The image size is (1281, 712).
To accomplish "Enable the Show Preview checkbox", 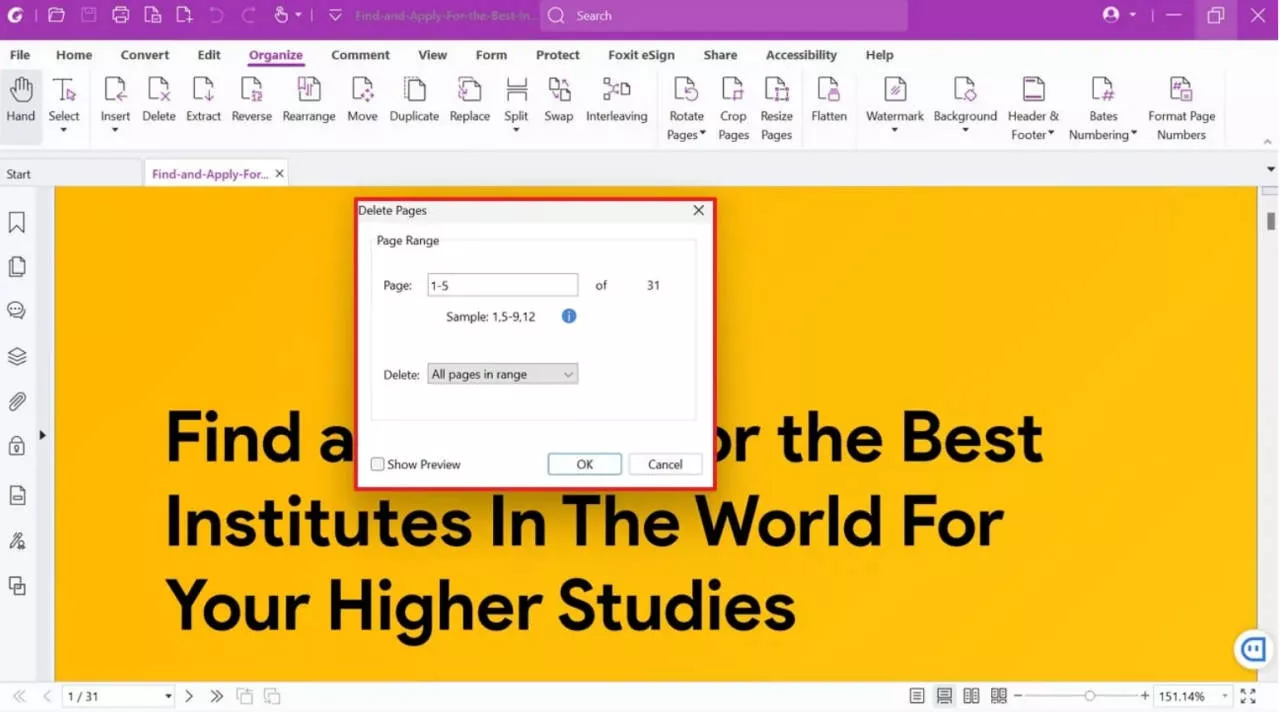I will [377, 464].
